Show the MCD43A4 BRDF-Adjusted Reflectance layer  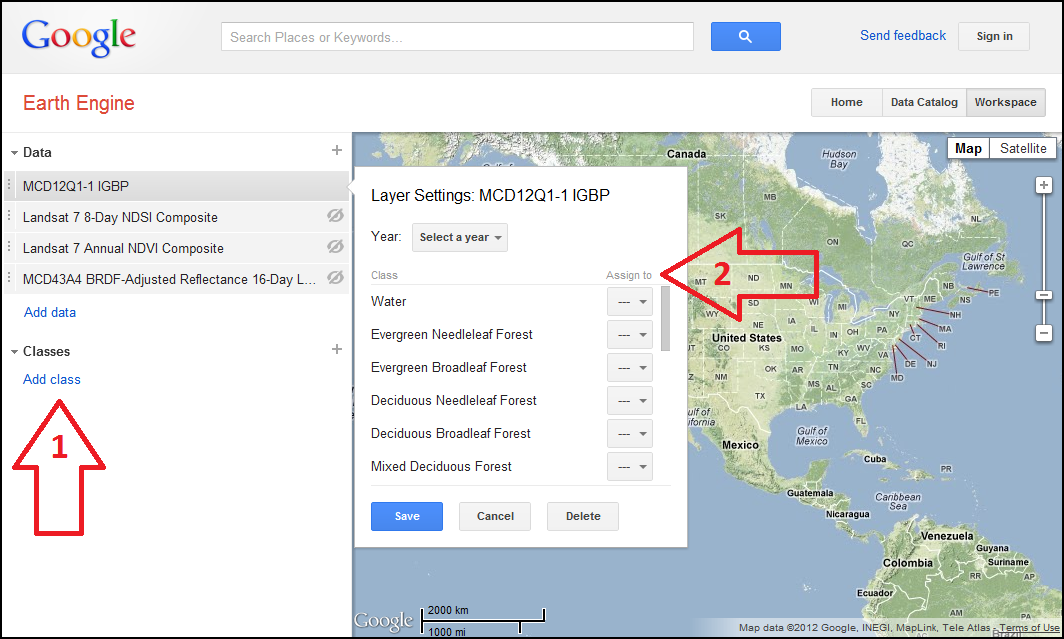point(335,277)
